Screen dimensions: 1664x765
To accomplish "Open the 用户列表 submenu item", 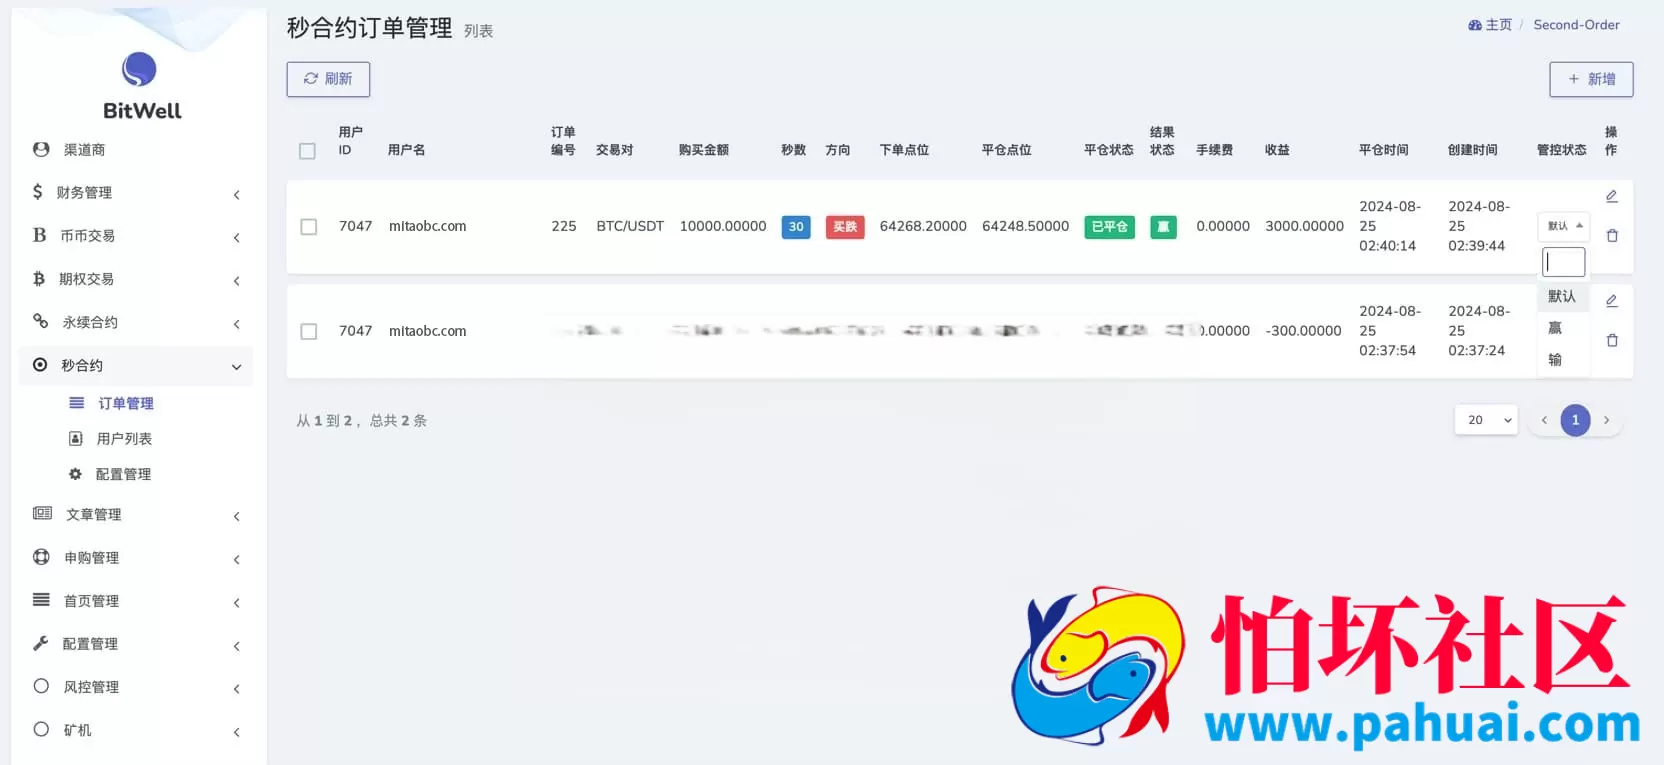I will (x=124, y=439).
